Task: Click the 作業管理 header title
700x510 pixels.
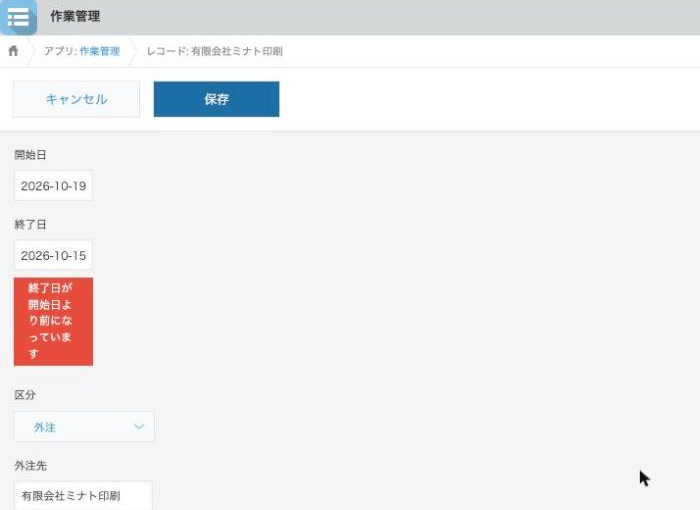Action: click(x=75, y=17)
